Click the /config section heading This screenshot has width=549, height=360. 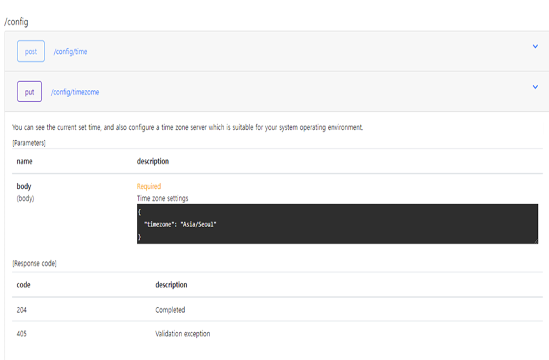tap(16, 22)
